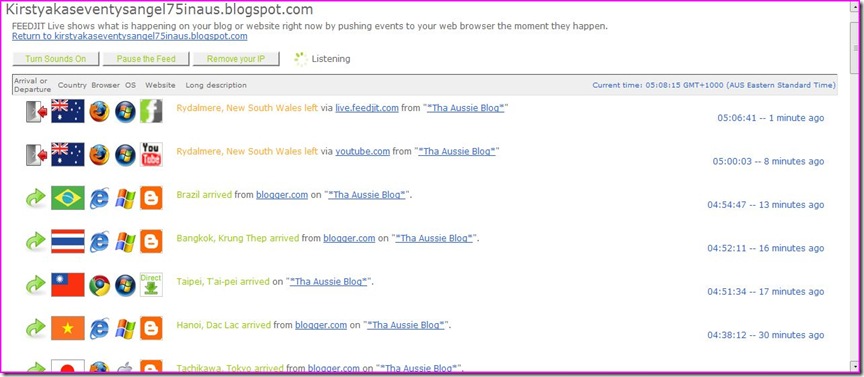This screenshot has width=864, height=377.
Task: Pause the Feed button
Action: [x=146, y=59]
